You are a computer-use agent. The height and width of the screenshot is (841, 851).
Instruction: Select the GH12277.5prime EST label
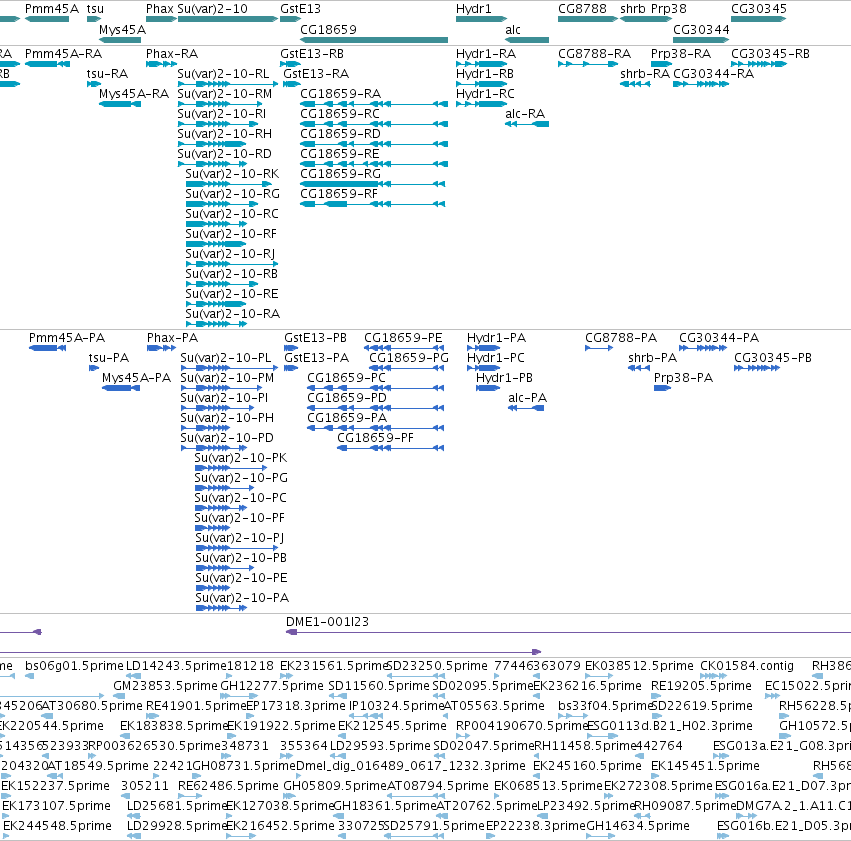point(271,685)
